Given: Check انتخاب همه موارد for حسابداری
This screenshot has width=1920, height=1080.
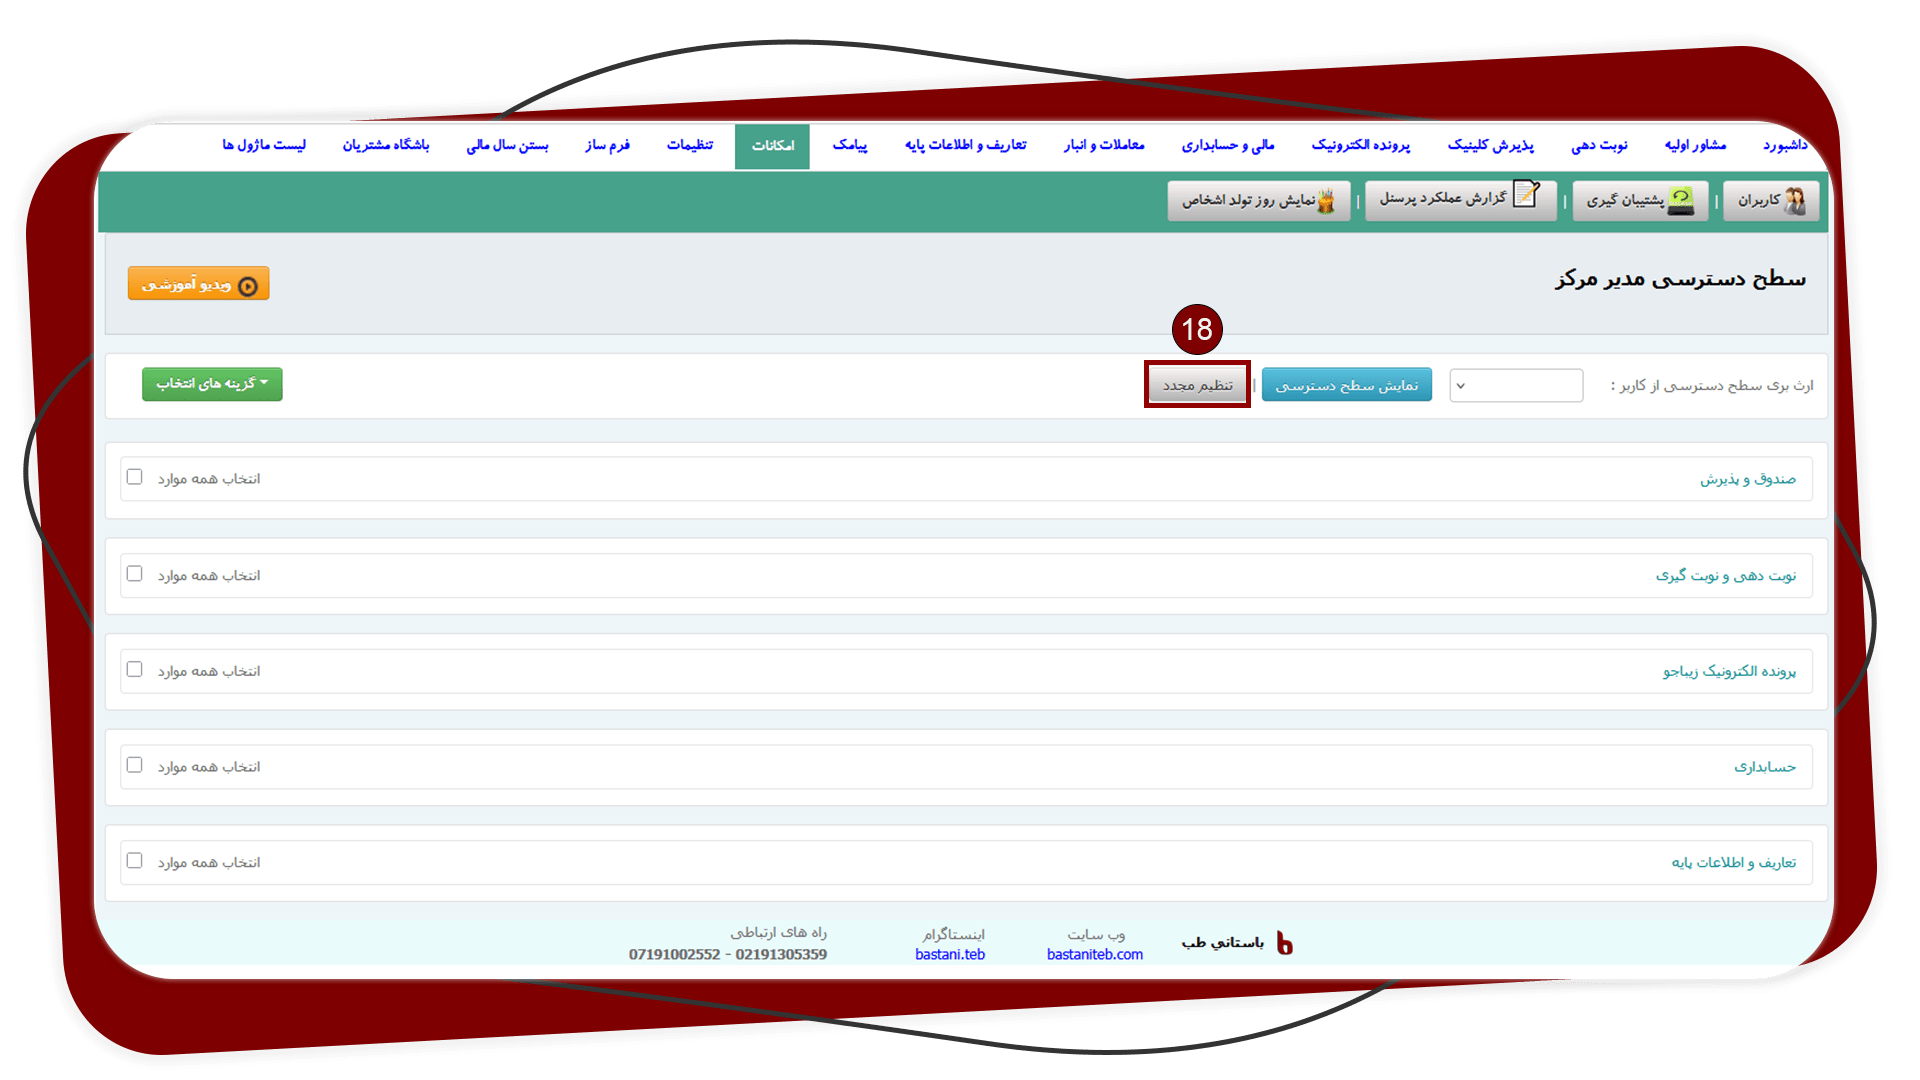Looking at the screenshot, I should [135, 765].
